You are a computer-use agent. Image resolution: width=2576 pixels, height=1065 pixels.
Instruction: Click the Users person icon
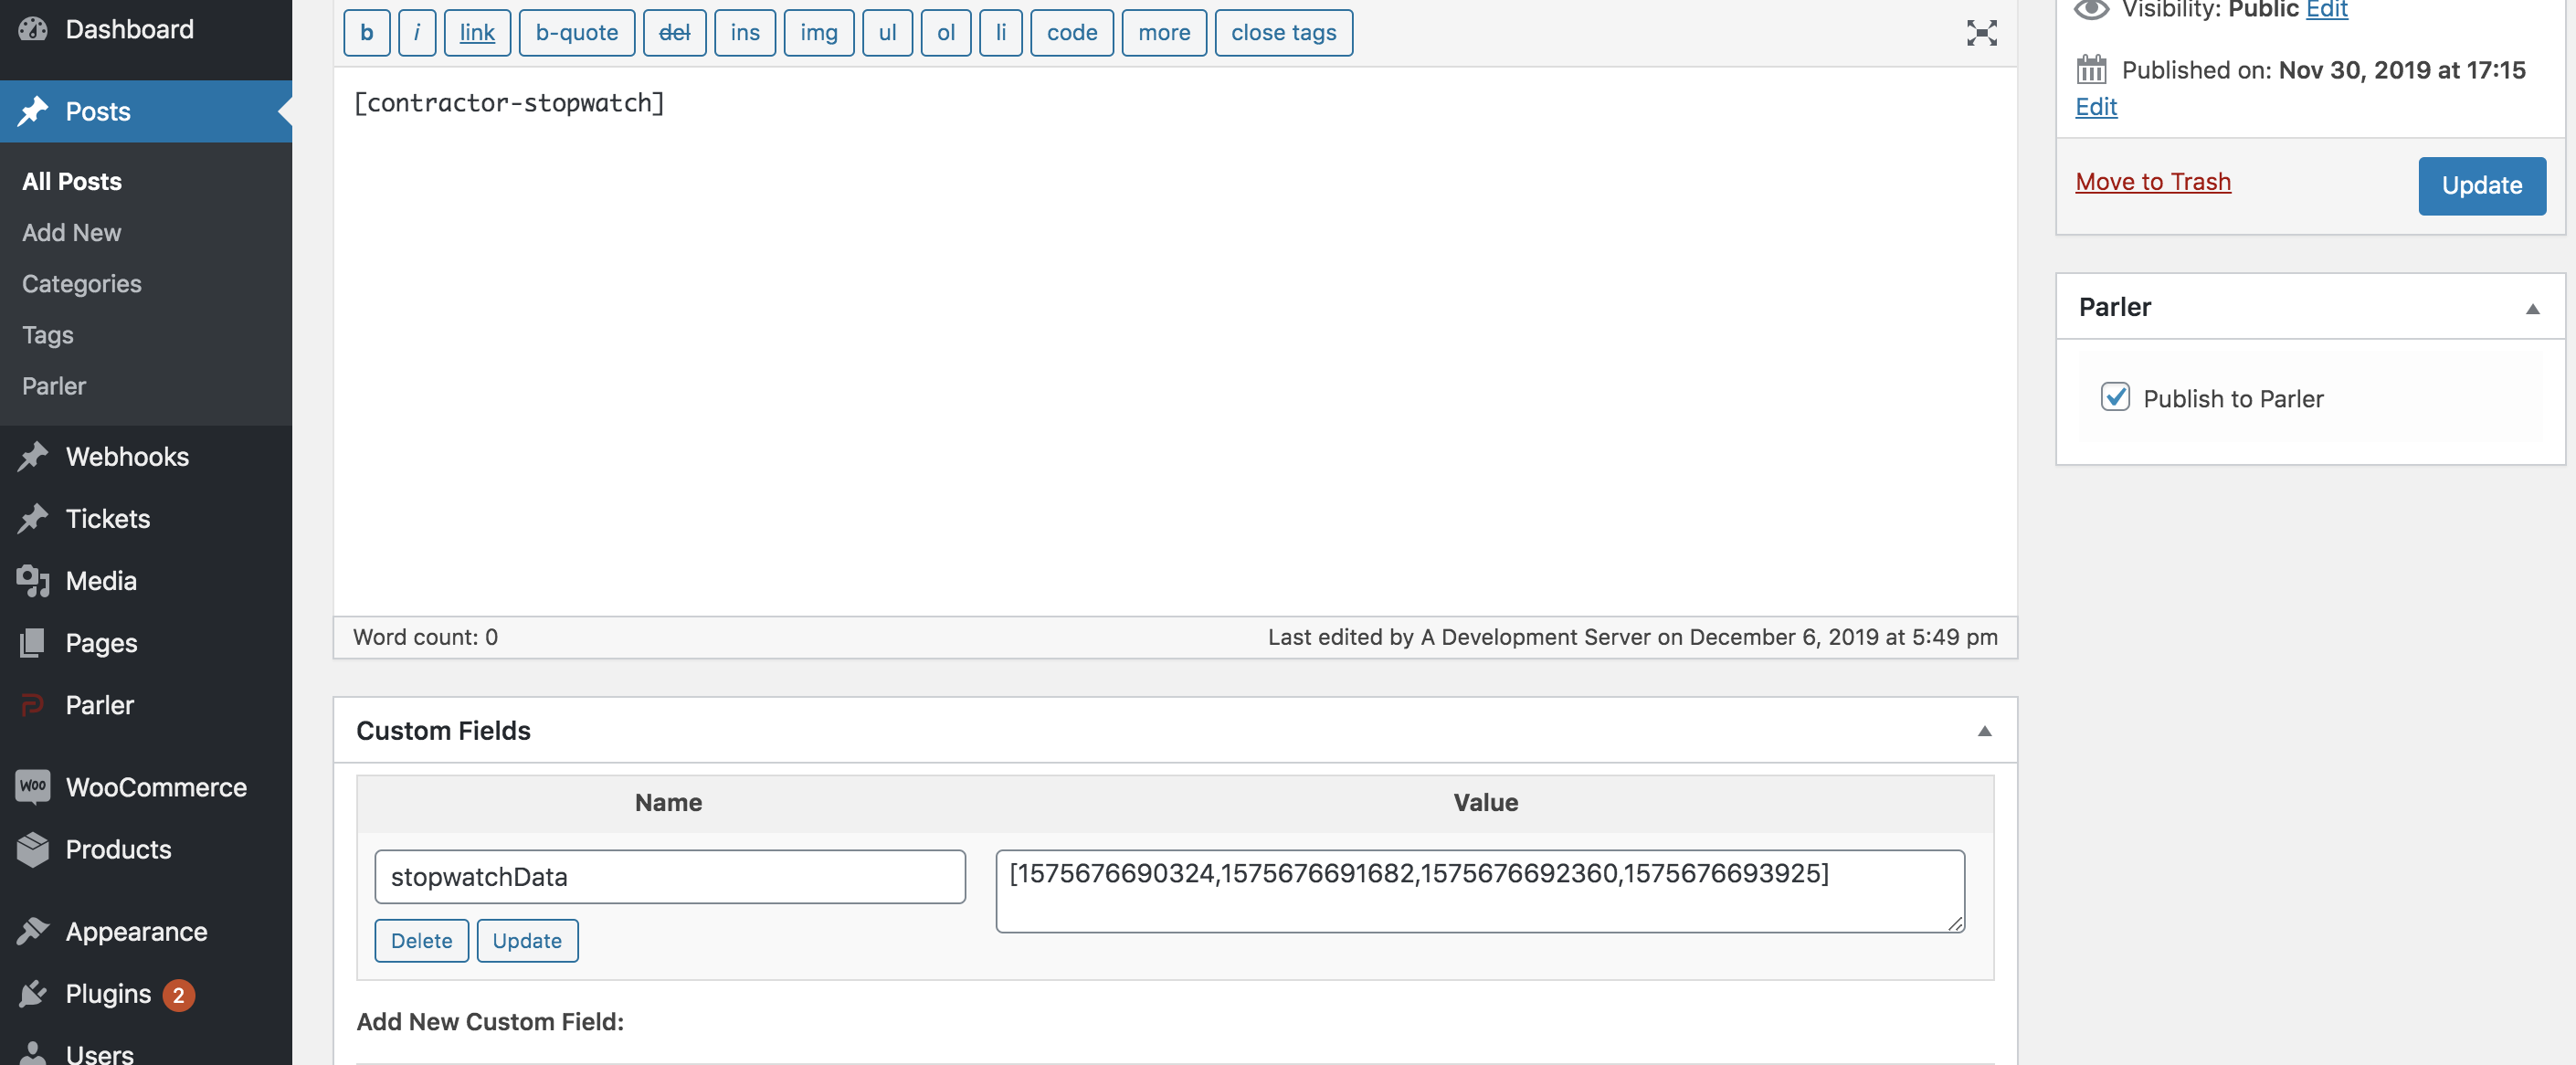pos(33,1053)
